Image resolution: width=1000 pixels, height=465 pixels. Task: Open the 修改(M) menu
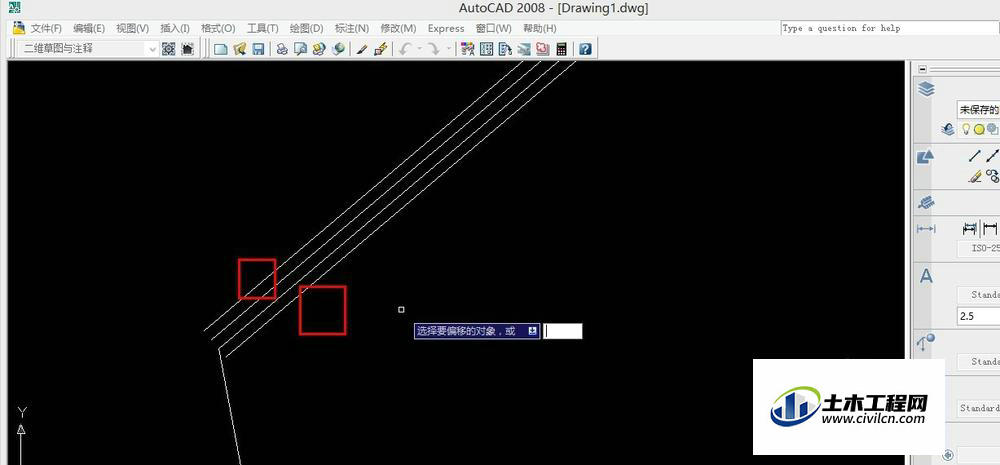(x=398, y=28)
